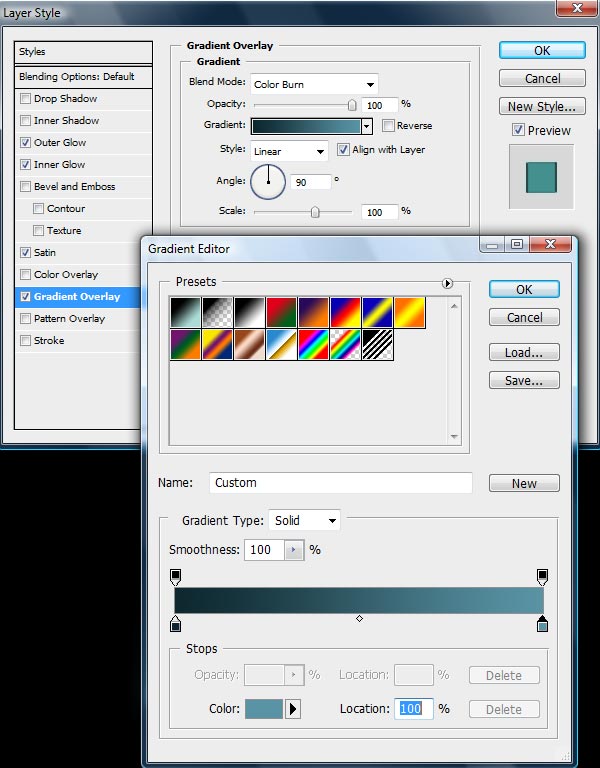This screenshot has width=600, height=768.
Task: Click the Load... button
Action: (524, 352)
